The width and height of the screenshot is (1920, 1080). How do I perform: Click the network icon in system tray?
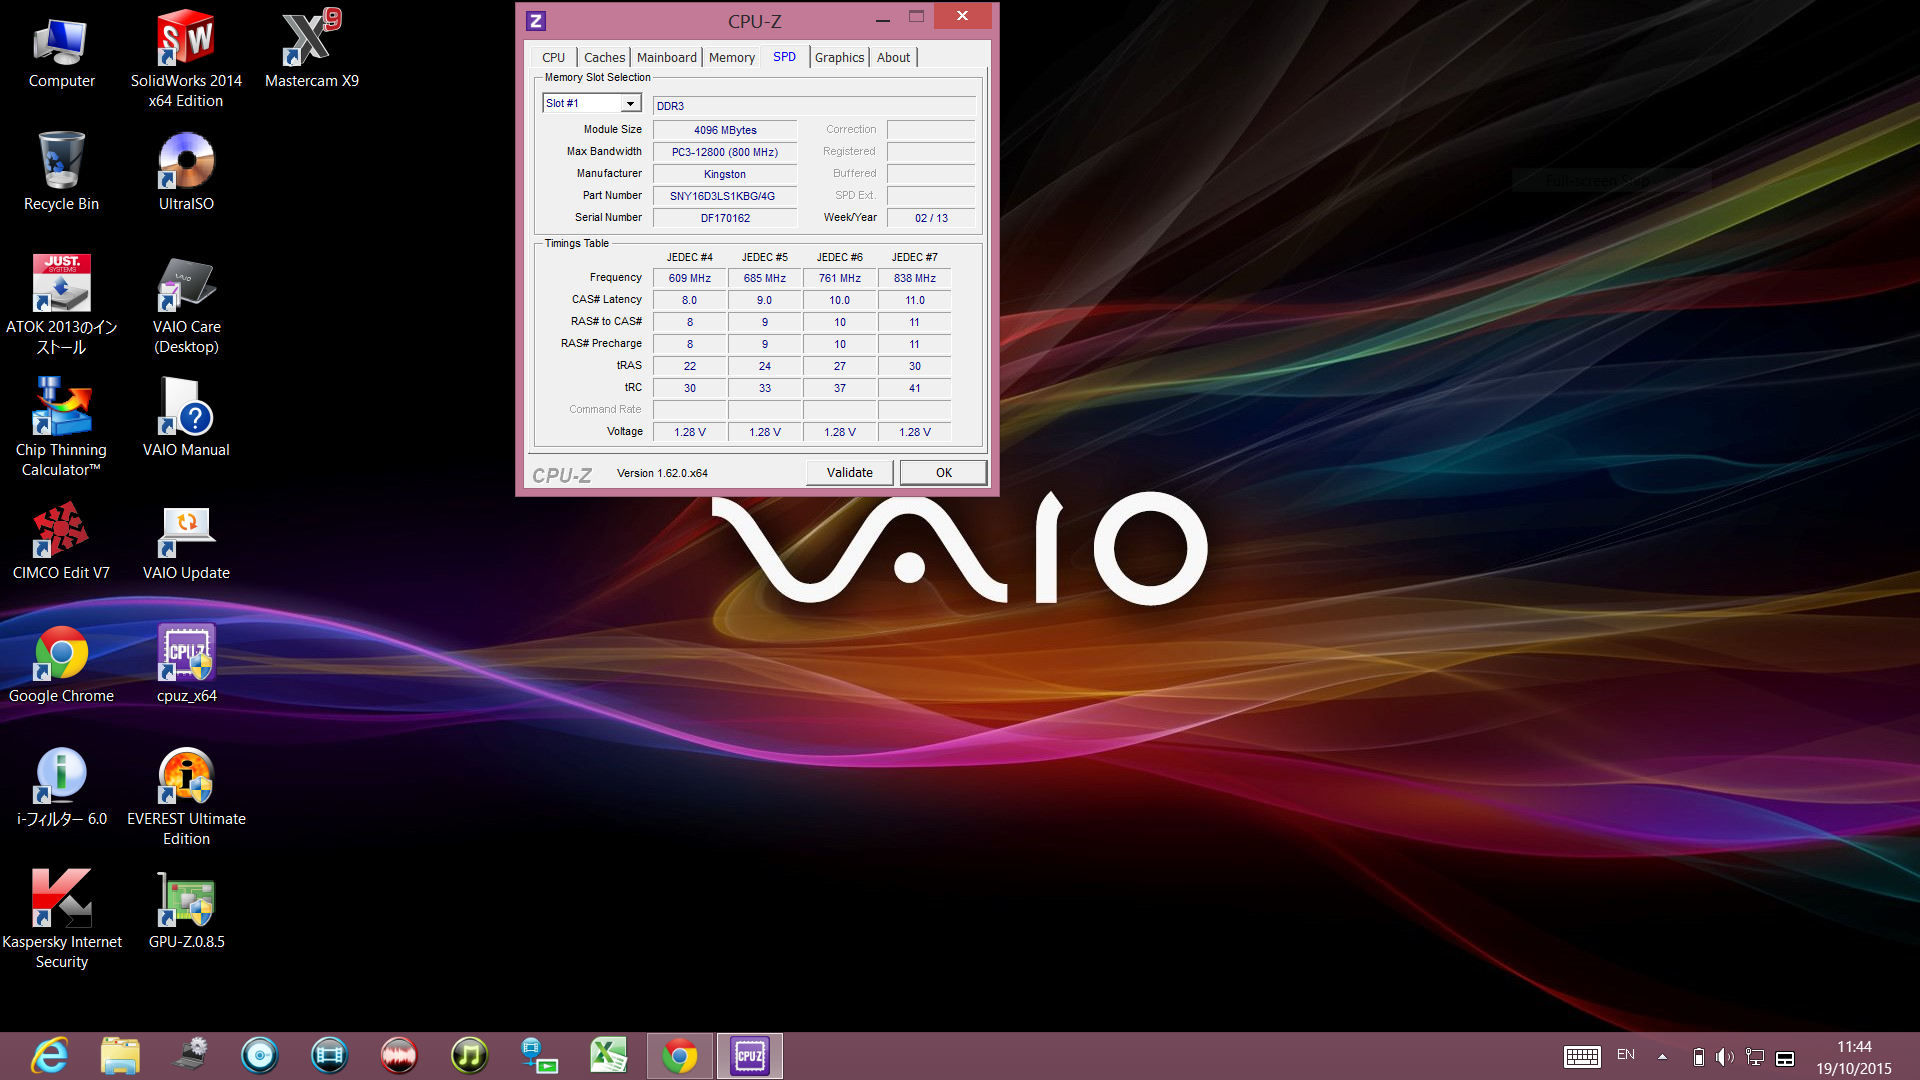pos(1755,1057)
